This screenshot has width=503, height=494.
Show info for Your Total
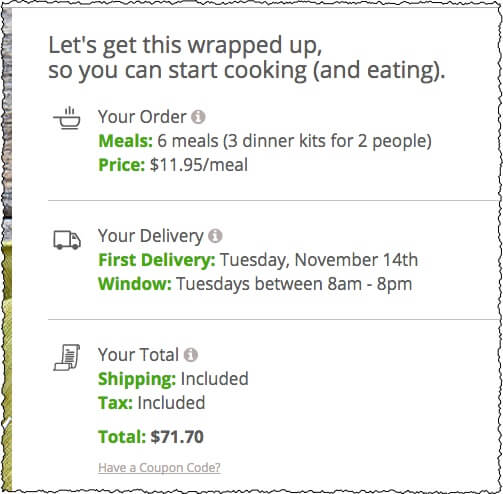[191, 355]
